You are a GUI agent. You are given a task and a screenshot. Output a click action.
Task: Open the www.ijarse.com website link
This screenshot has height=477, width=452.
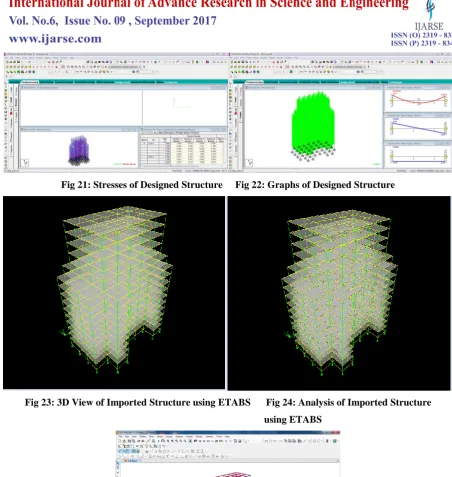coord(55,39)
